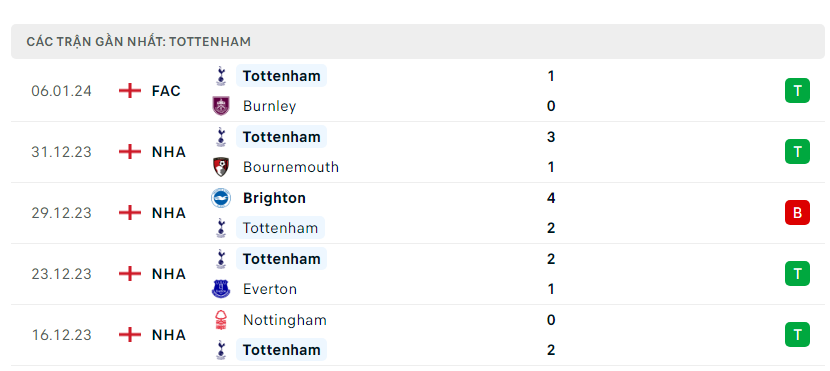
Task: Click the Brighton club crest
Action: 221,198
